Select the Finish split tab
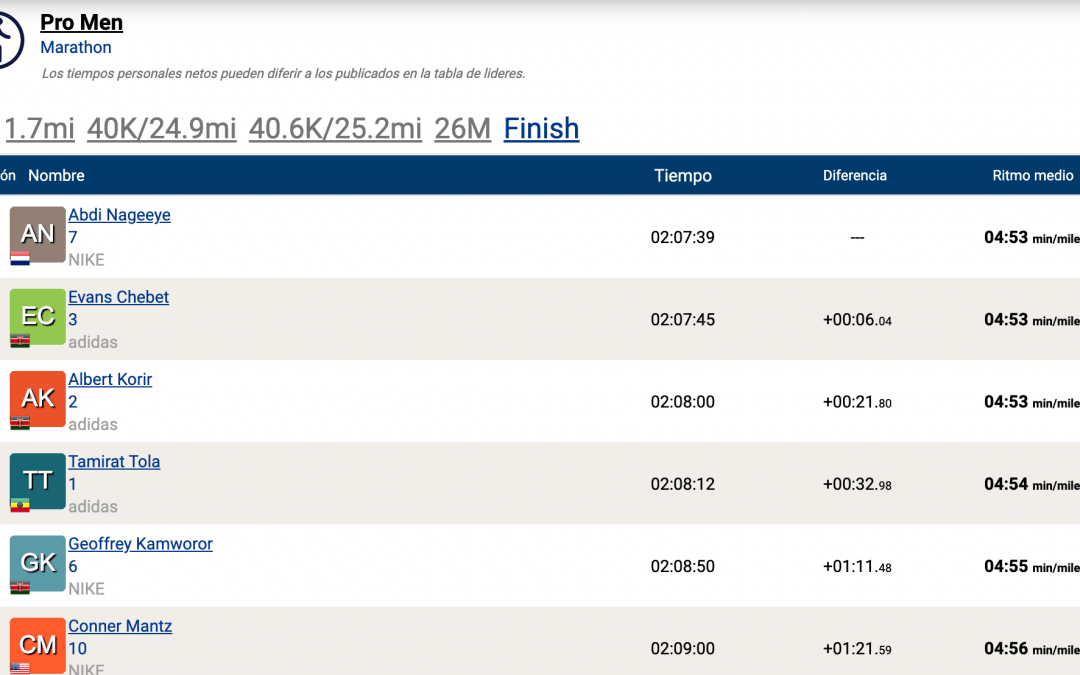This screenshot has width=1080, height=675. [541, 129]
